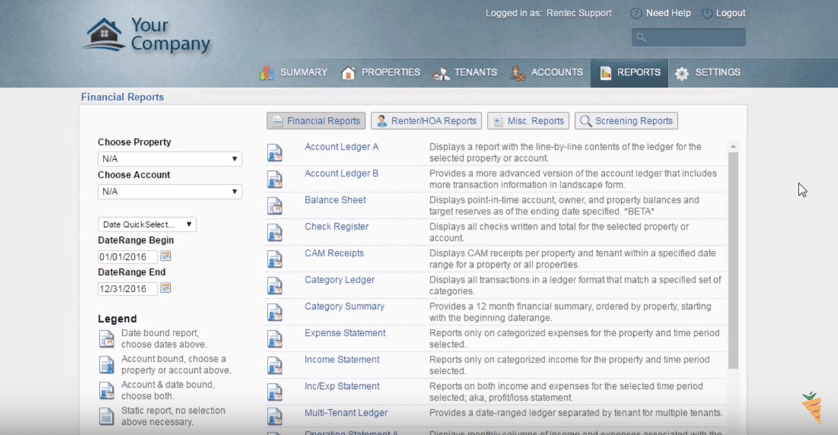838x435 pixels.
Task: Switch to Financial Reports tab
Action: coord(316,121)
